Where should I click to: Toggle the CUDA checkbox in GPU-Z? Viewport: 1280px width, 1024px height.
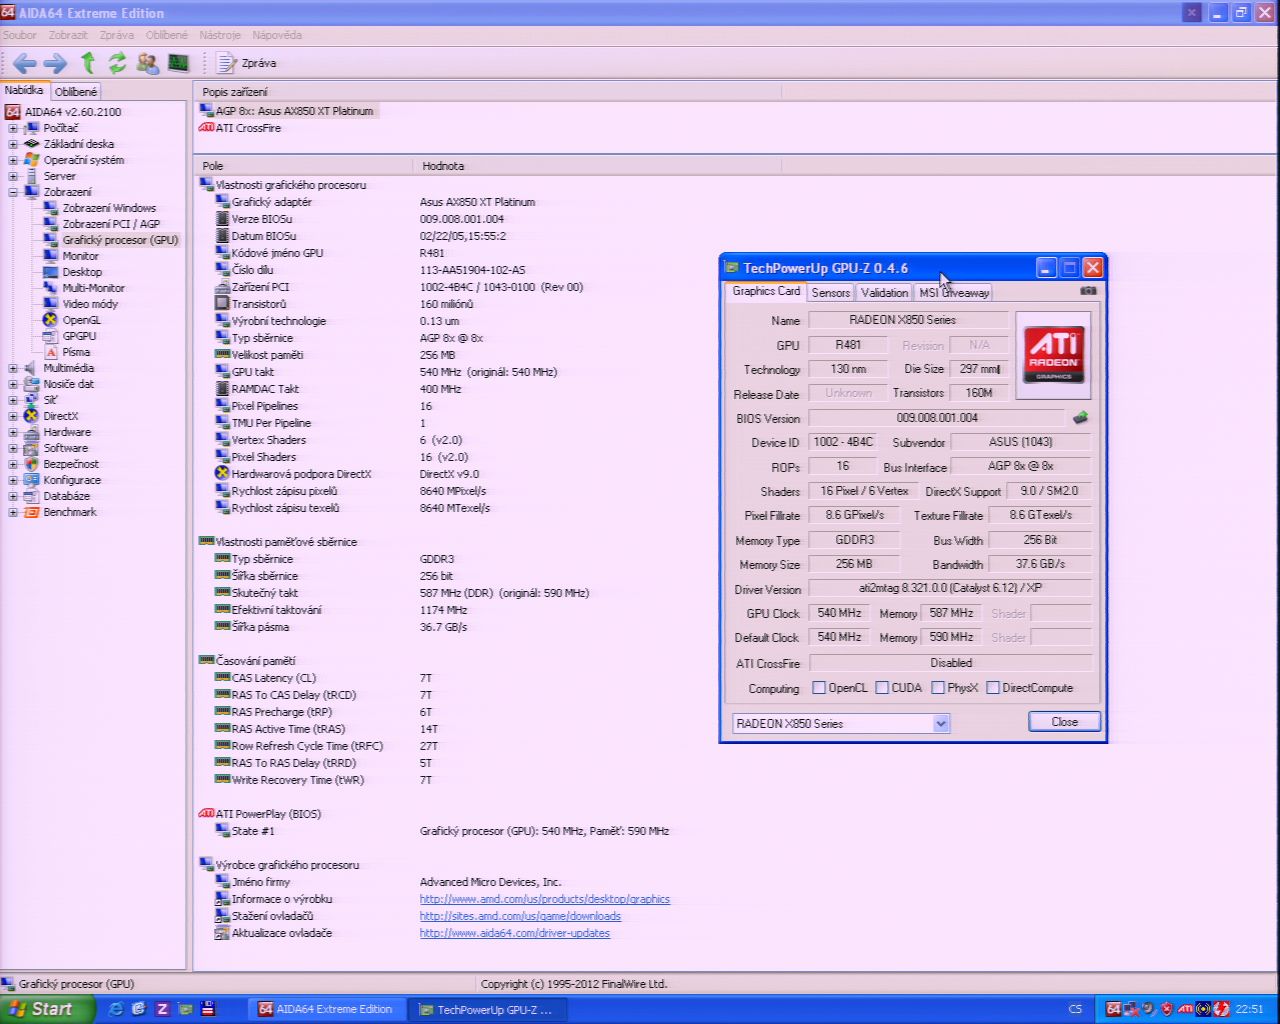tap(882, 688)
